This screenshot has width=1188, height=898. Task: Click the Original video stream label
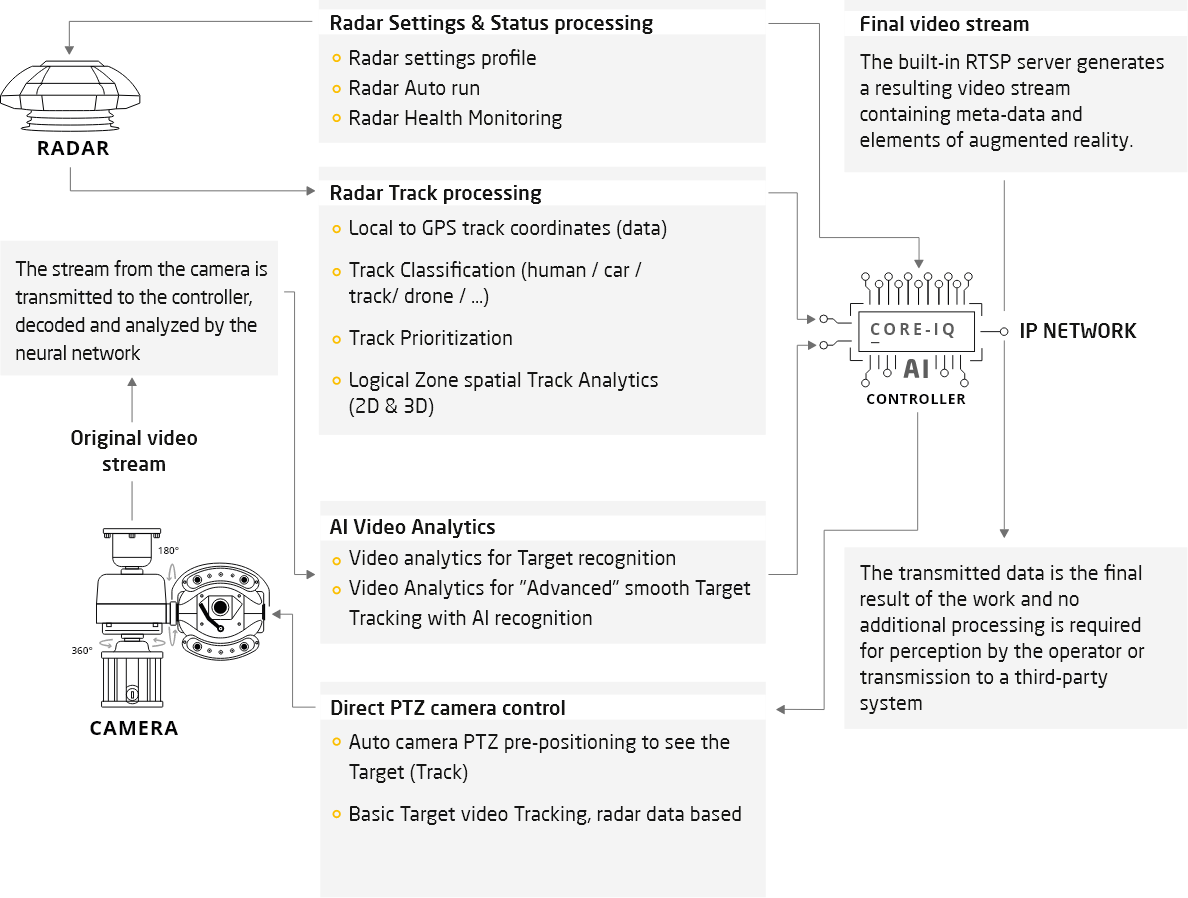[x=134, y=451]
